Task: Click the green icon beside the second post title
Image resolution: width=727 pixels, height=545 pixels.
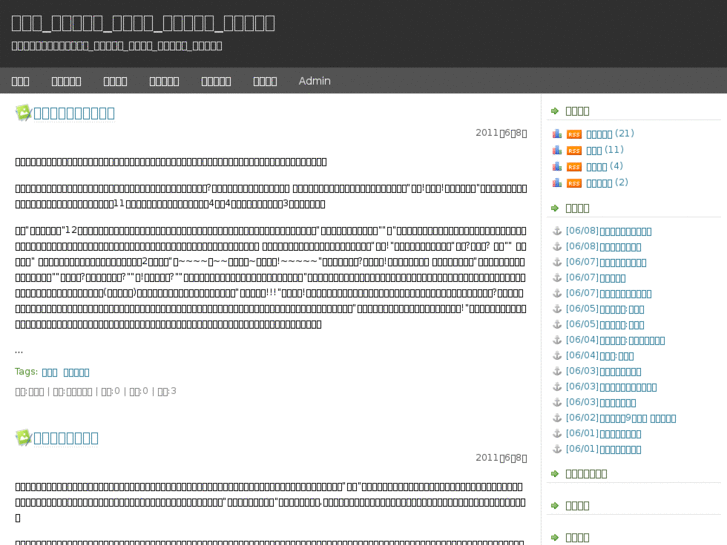Action: tap(23, 437)
